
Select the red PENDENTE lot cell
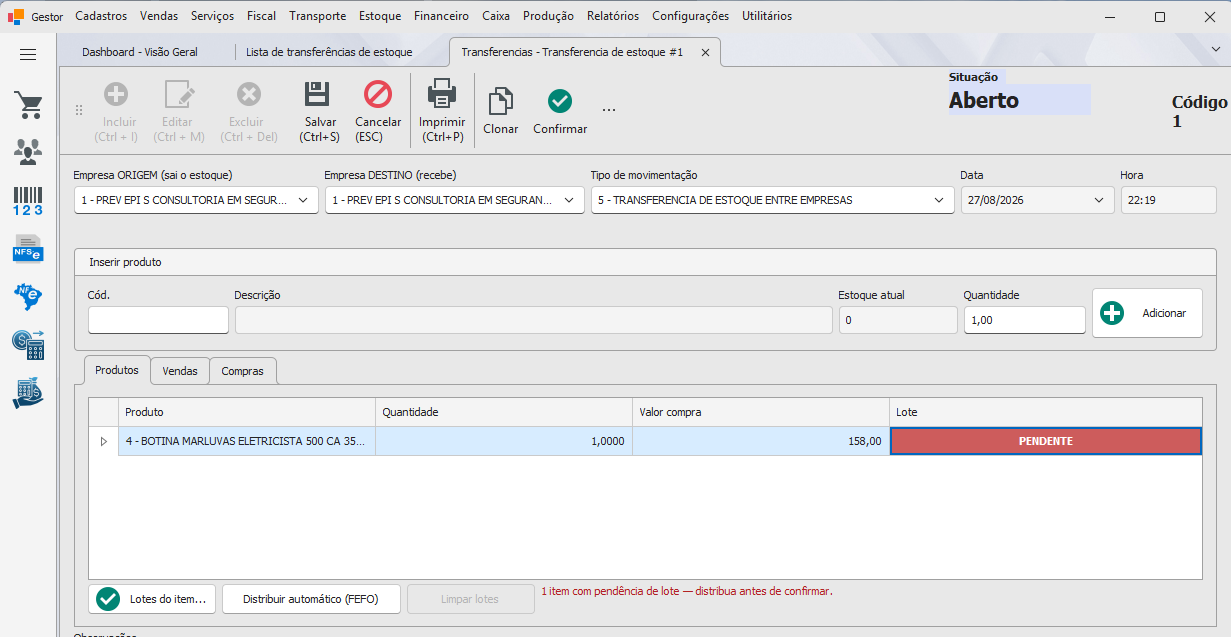click(x=1046, y=441)
